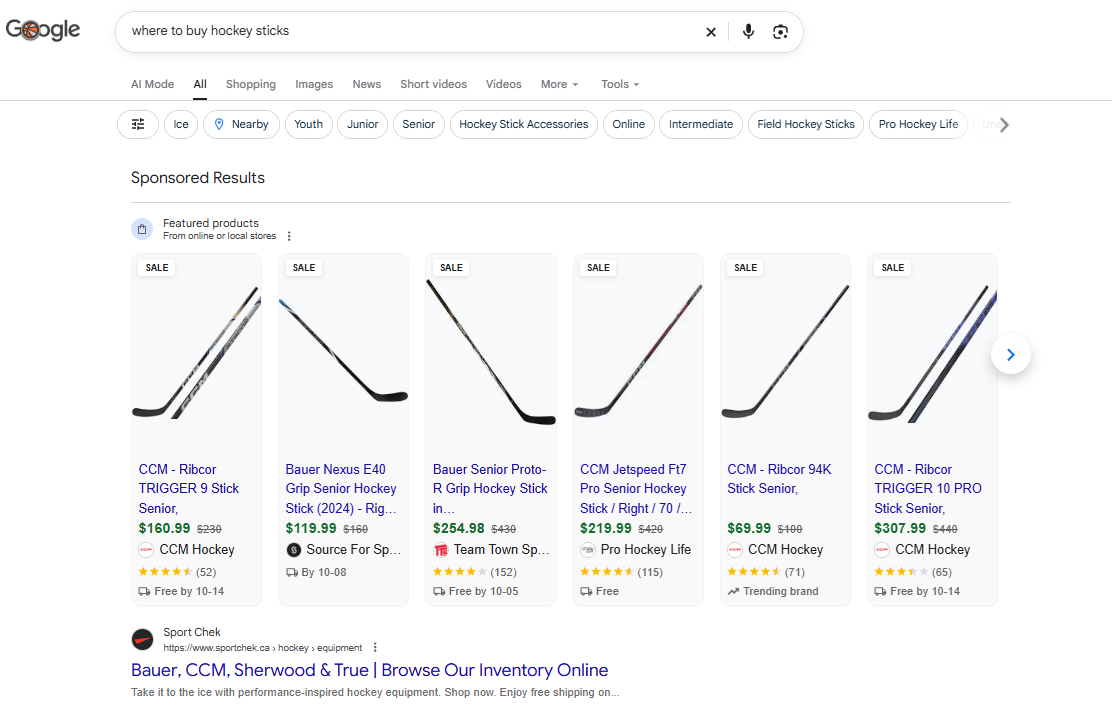Image resolution: width=1112 pixels, height=707 pixels.
Task: Click the $69.99 price
Action: click(x=749, y=528)
